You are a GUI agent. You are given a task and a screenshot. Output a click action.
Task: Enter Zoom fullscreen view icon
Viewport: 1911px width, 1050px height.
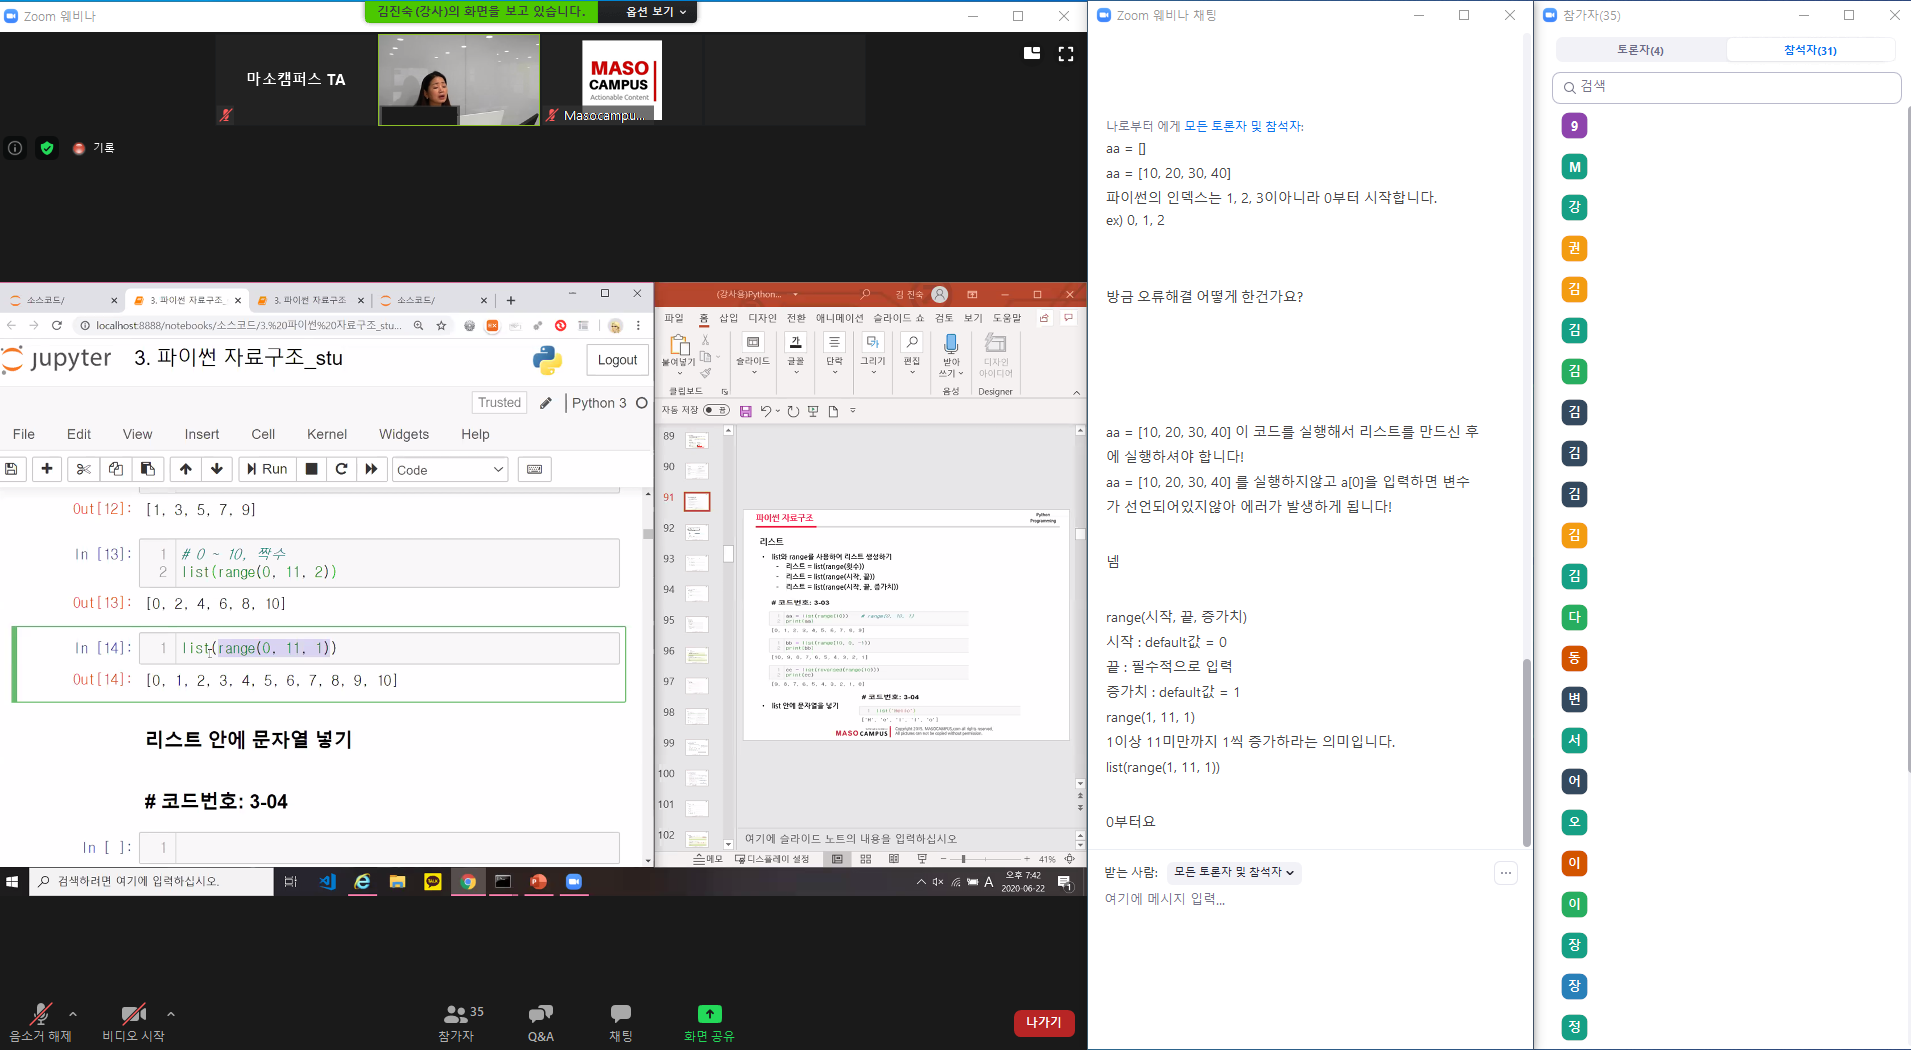click(1066, 54)
